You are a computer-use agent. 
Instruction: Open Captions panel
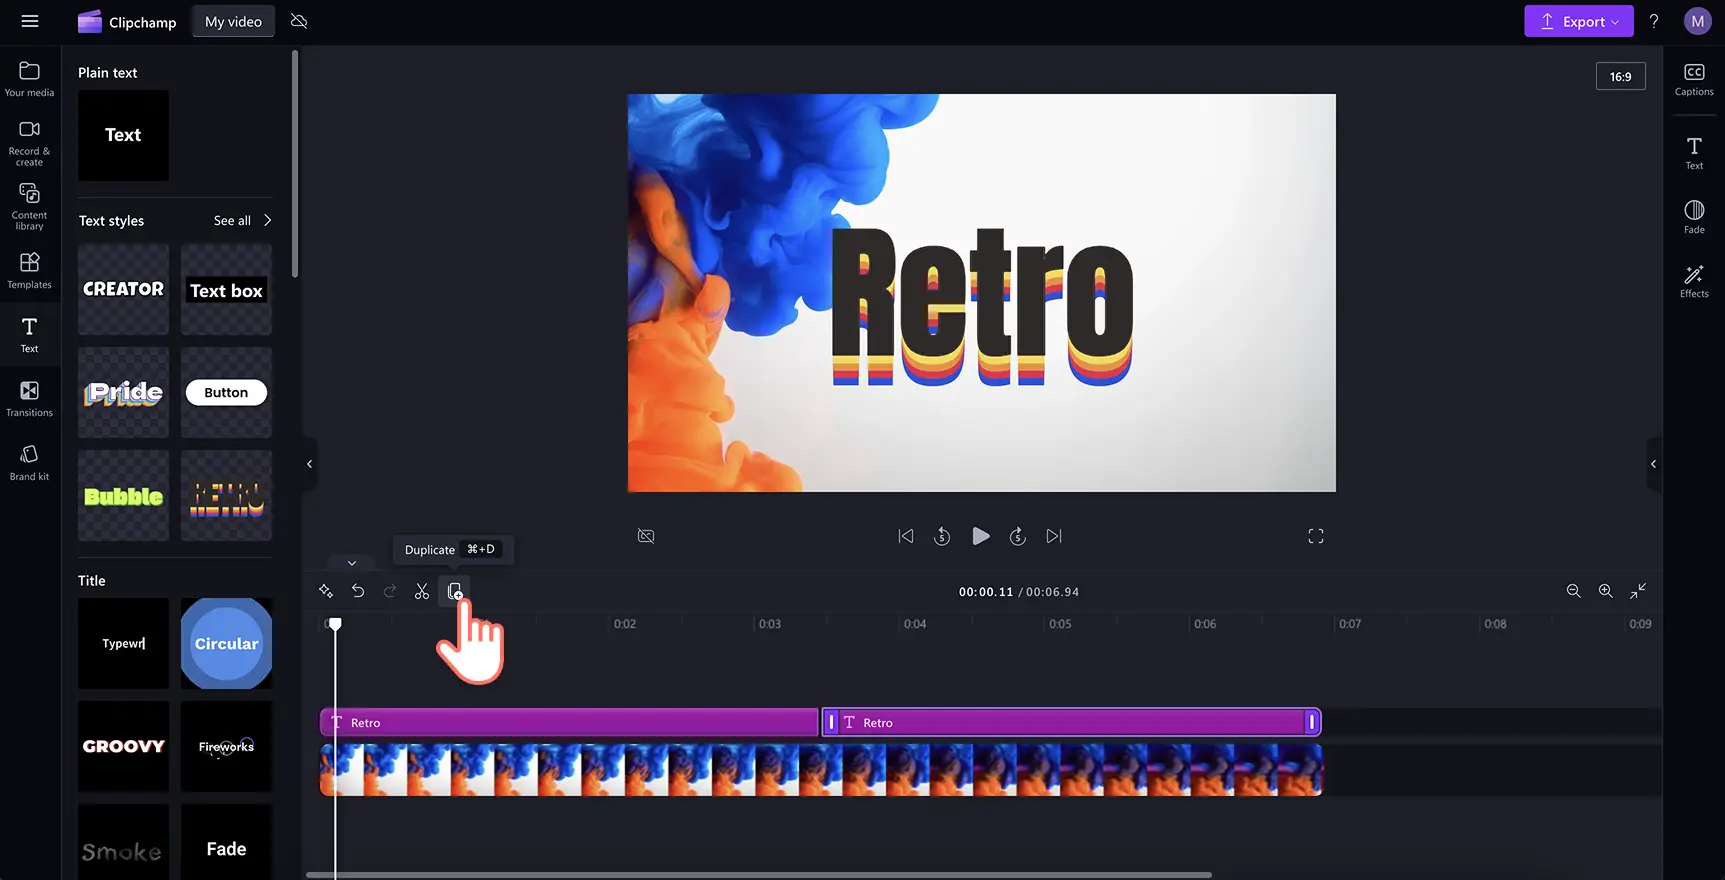point(1694,80)
